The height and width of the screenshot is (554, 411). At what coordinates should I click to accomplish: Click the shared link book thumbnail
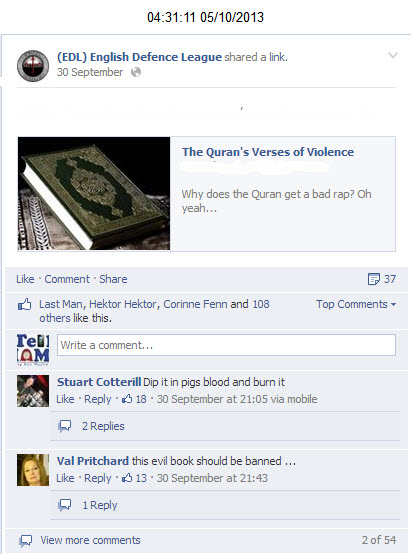click(94, 194)
